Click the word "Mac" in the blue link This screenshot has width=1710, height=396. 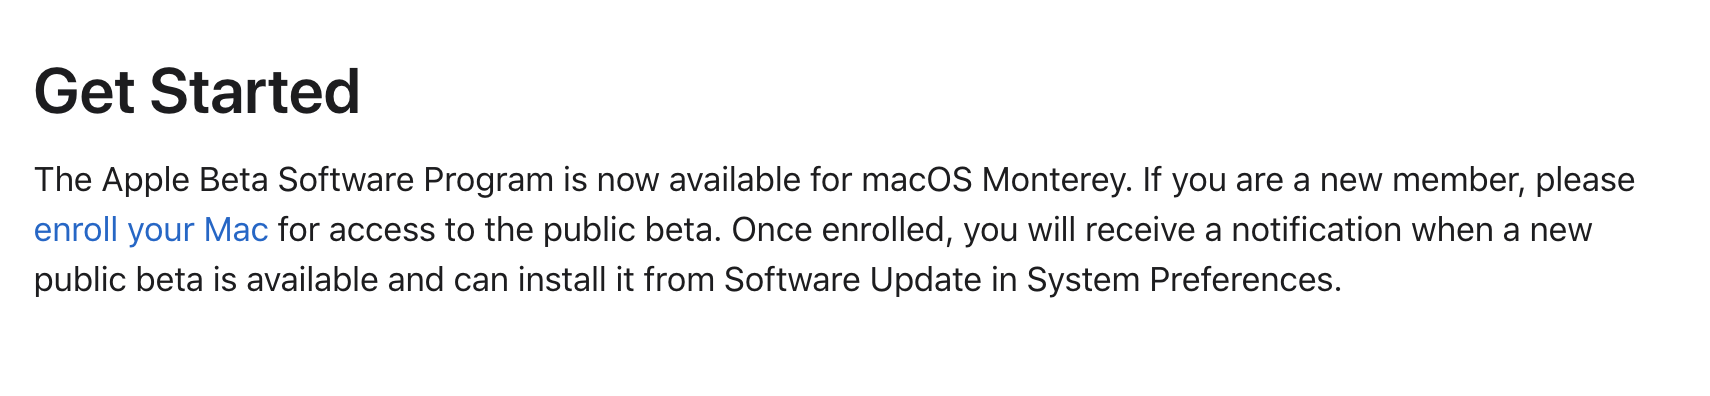point(236,230)
